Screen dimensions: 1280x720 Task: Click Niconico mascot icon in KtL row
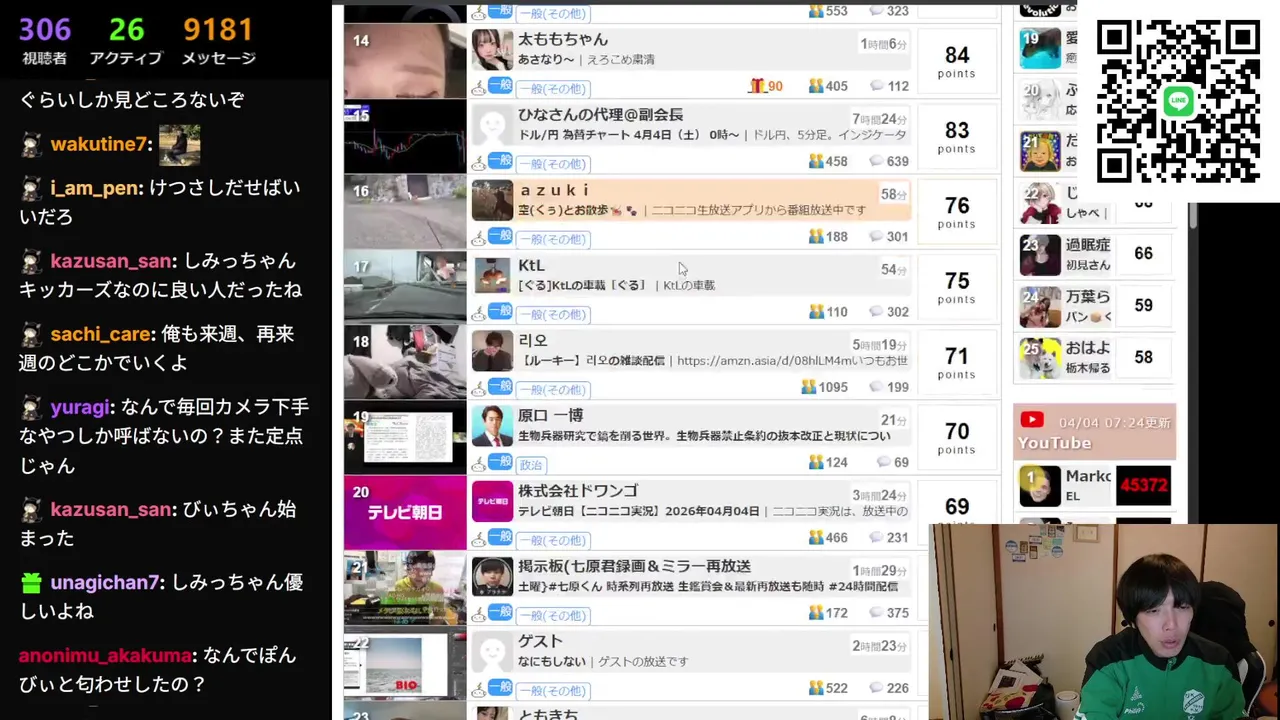(x=478, y=313)
